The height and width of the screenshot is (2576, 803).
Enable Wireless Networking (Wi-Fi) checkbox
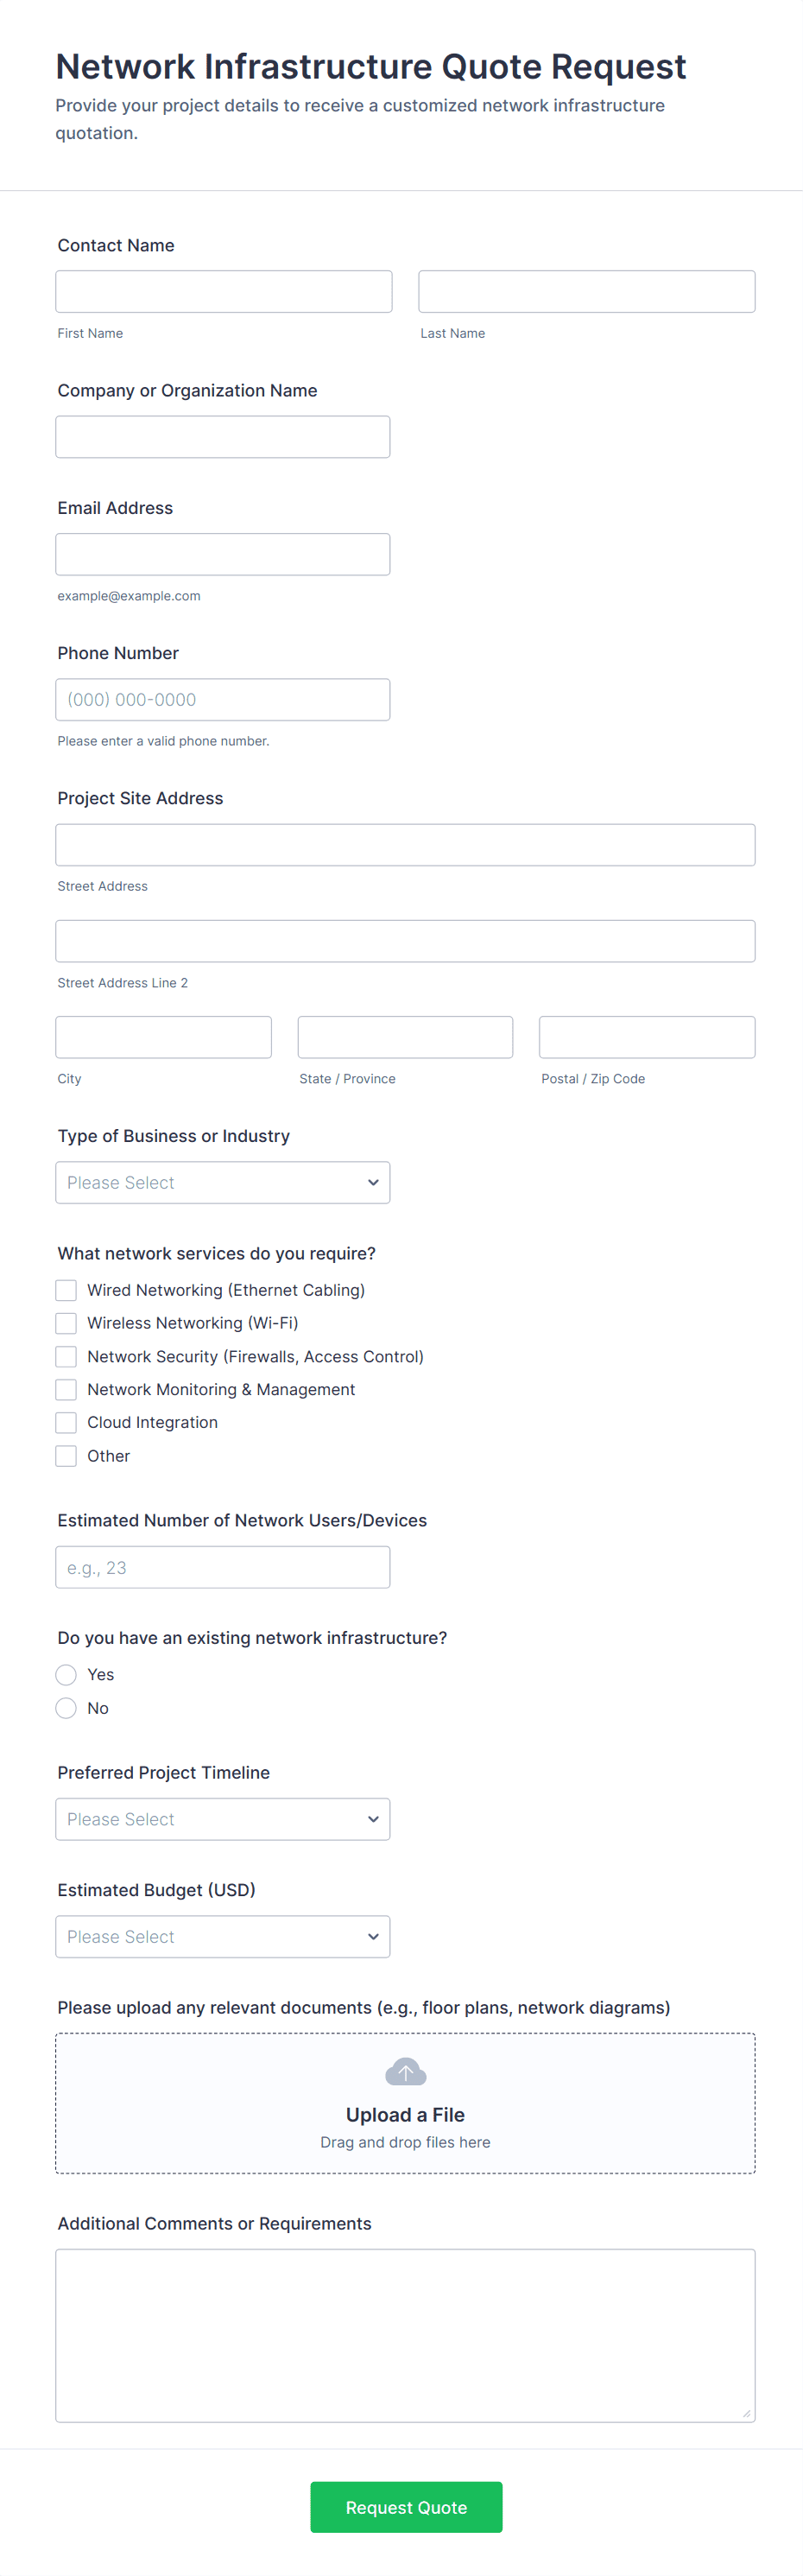(66, 1323)
